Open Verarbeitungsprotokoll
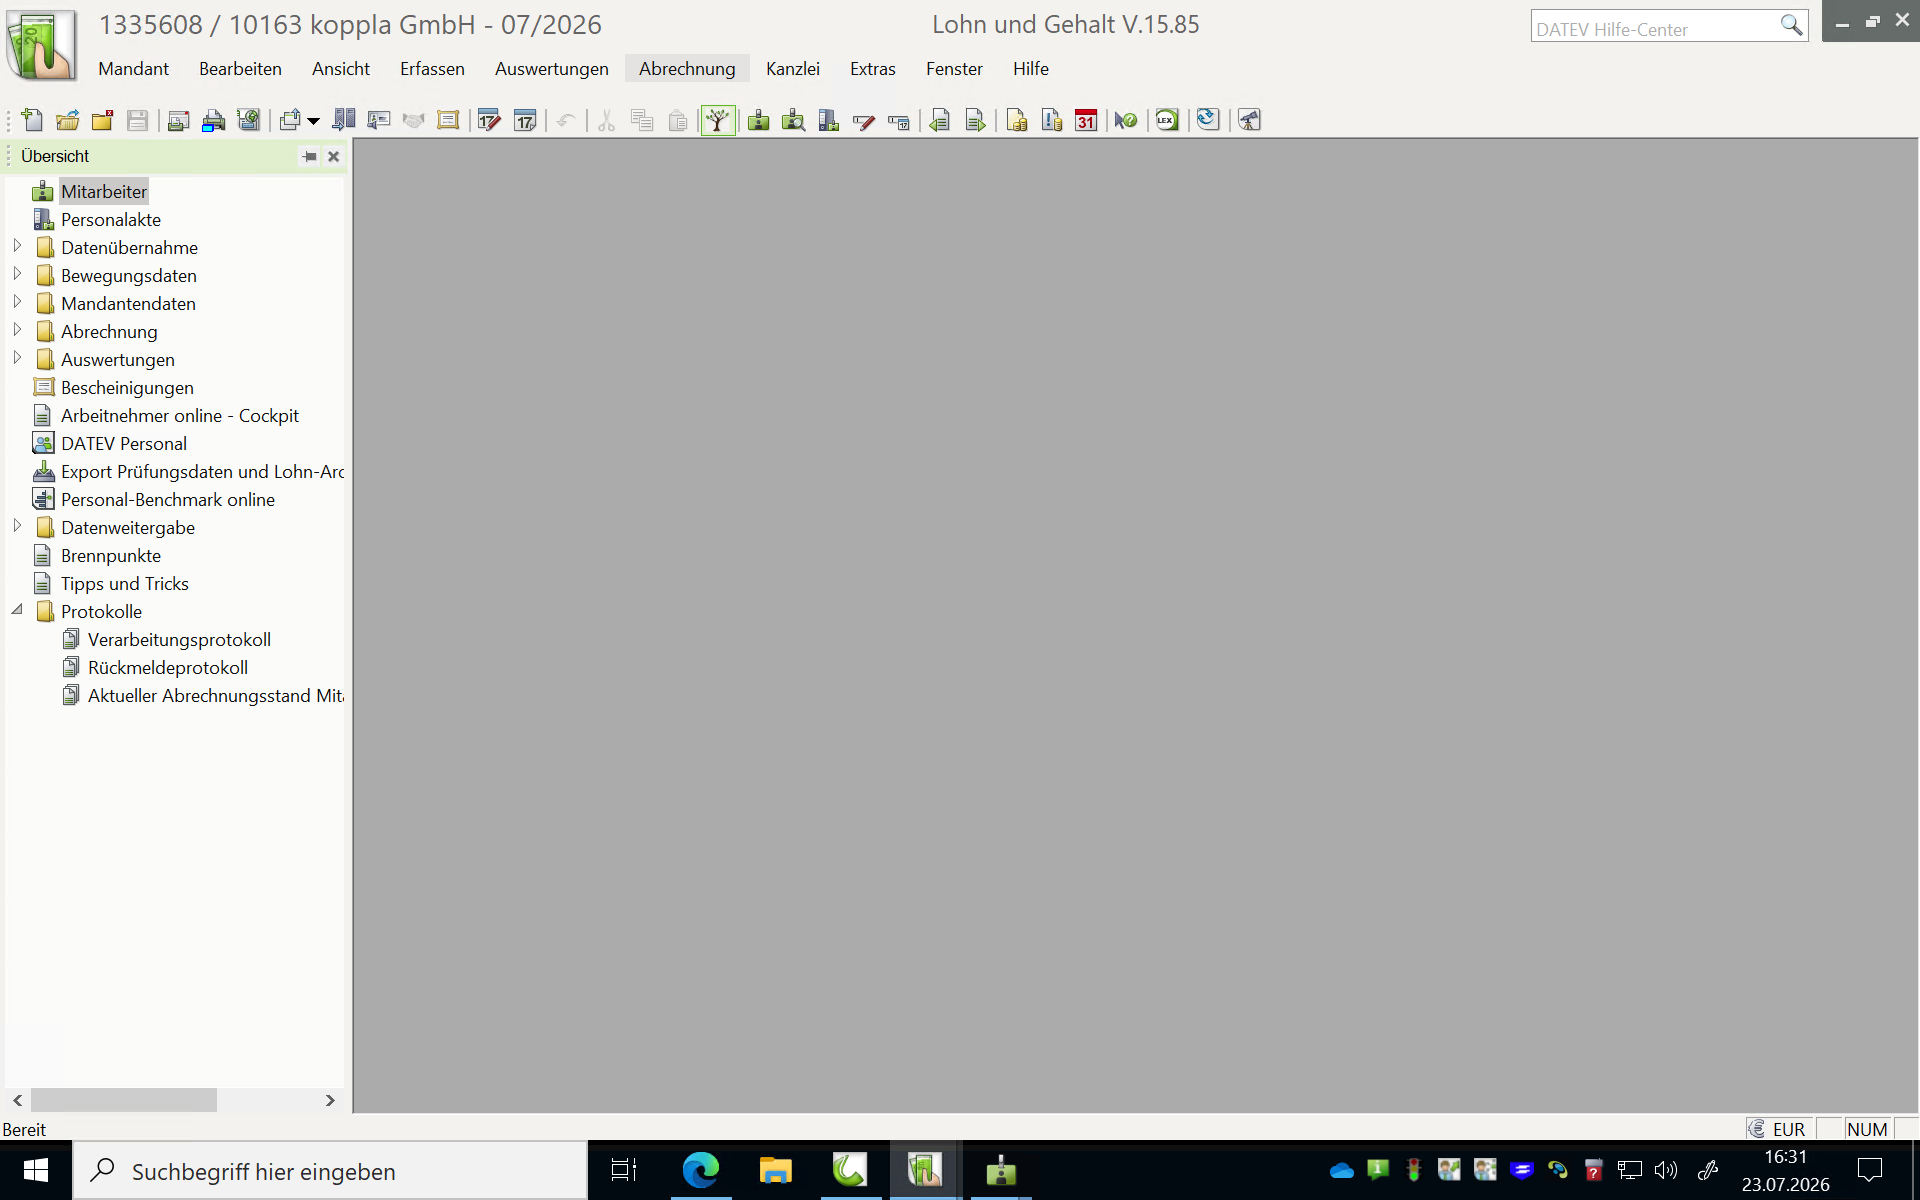This screenshot has height=1200, width=1920. pos(179,640)
